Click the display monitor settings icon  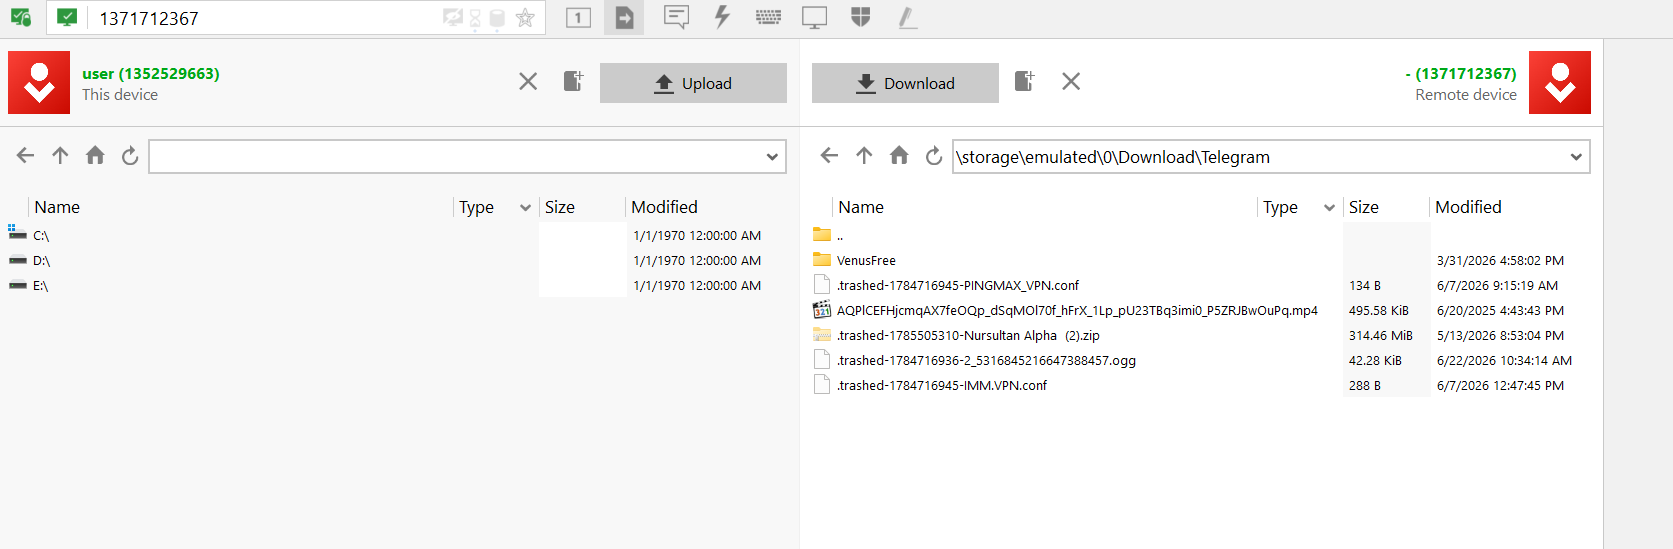pyautogui.click(x=815, y=17)
